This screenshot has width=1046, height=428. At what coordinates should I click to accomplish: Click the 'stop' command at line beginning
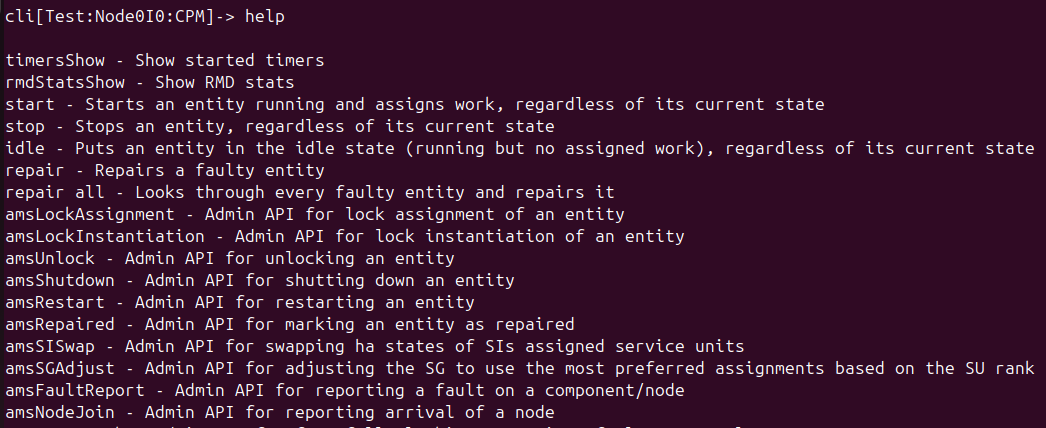[25, 127]
